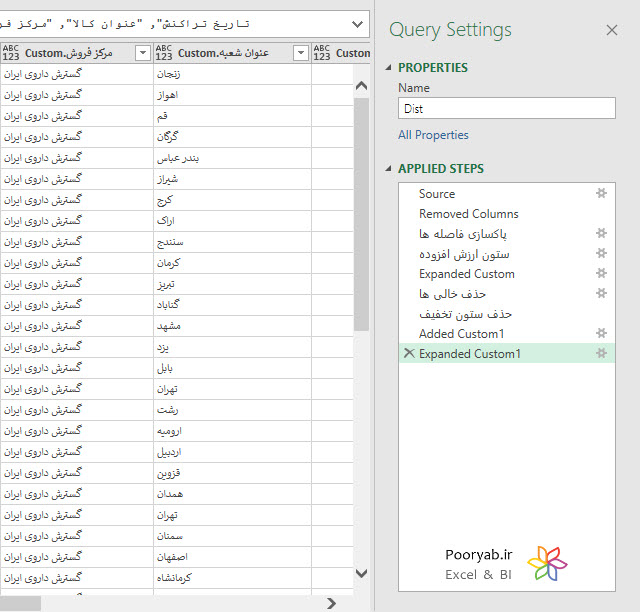The image size is (640, 612).
Task: Click ABC123 data type icon of عنوان شعبه column
Action: tap(164, 53)
